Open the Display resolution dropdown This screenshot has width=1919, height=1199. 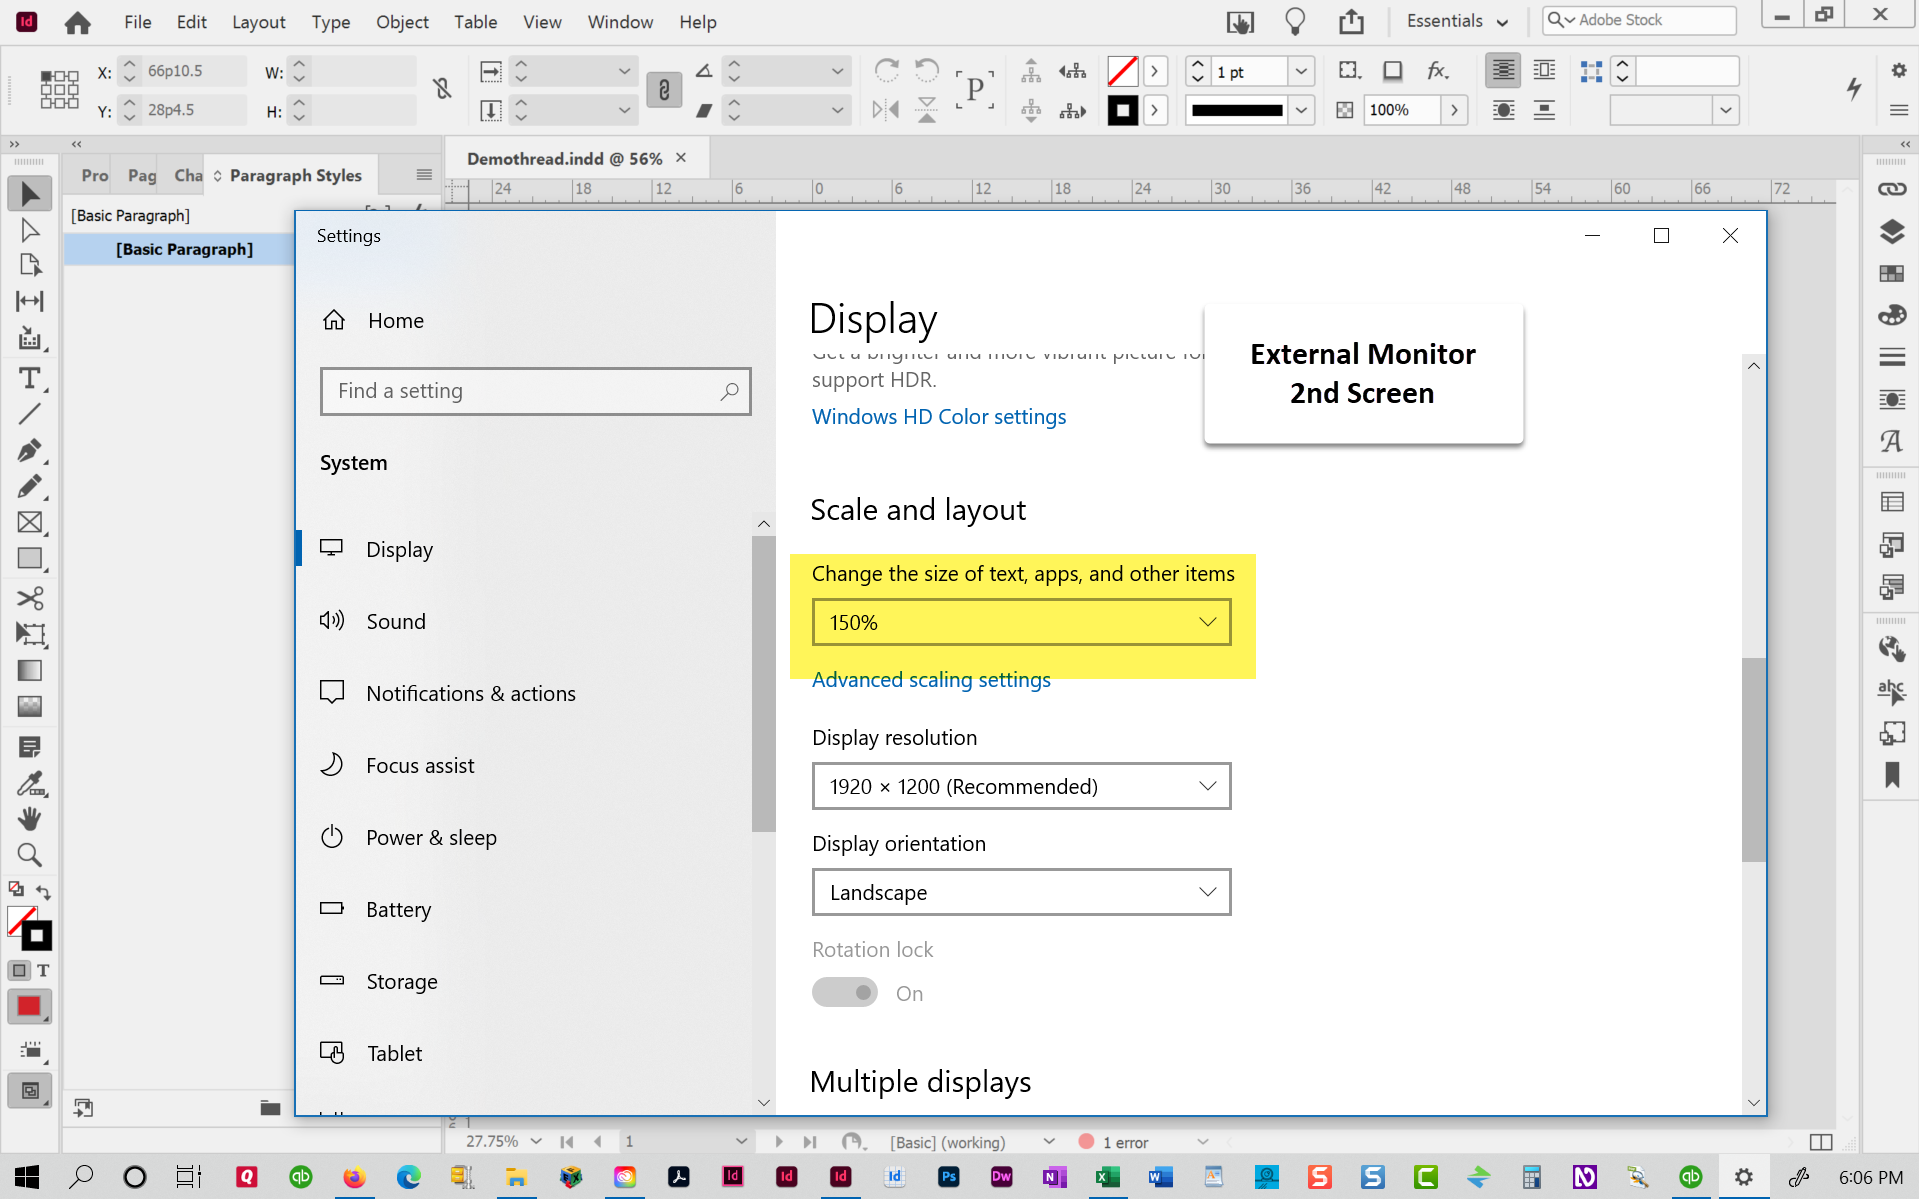1021,786
